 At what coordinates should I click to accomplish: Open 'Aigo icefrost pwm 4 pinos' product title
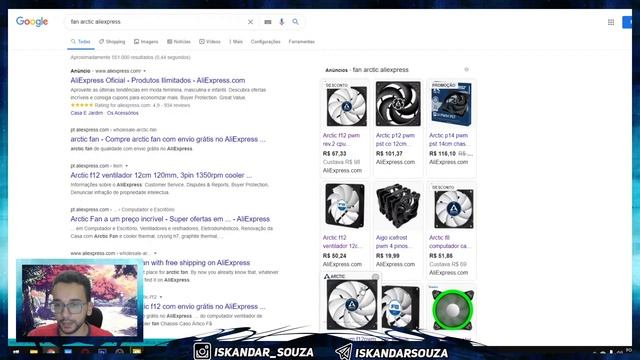(393, 242)
